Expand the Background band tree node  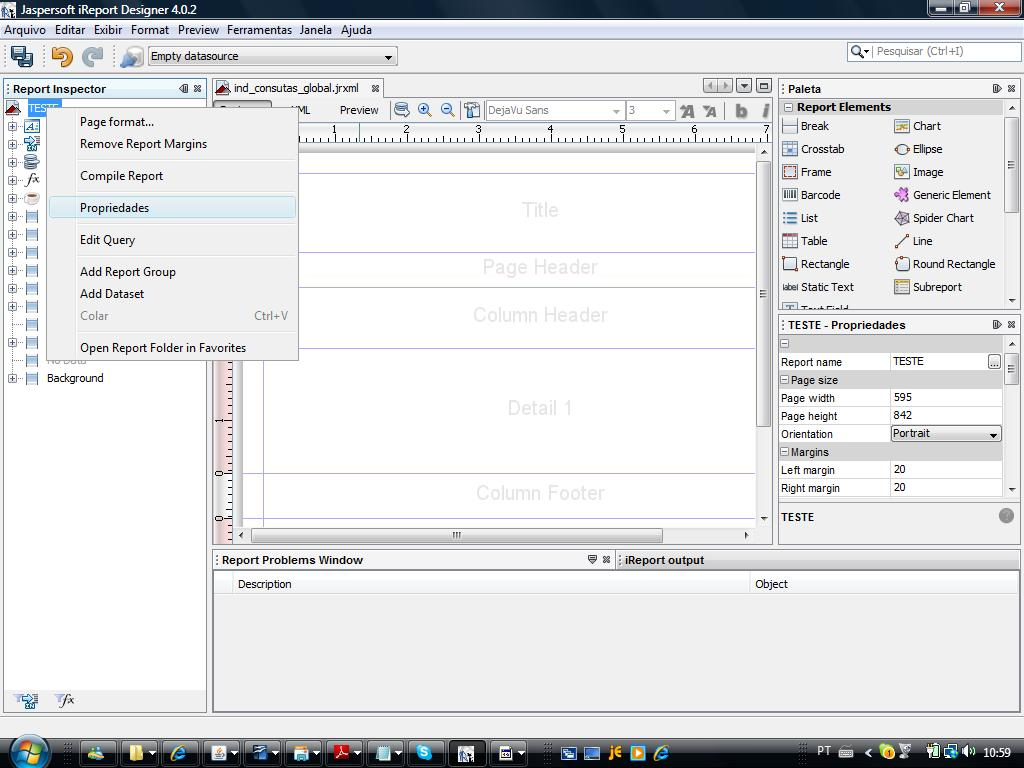(12, 378)
